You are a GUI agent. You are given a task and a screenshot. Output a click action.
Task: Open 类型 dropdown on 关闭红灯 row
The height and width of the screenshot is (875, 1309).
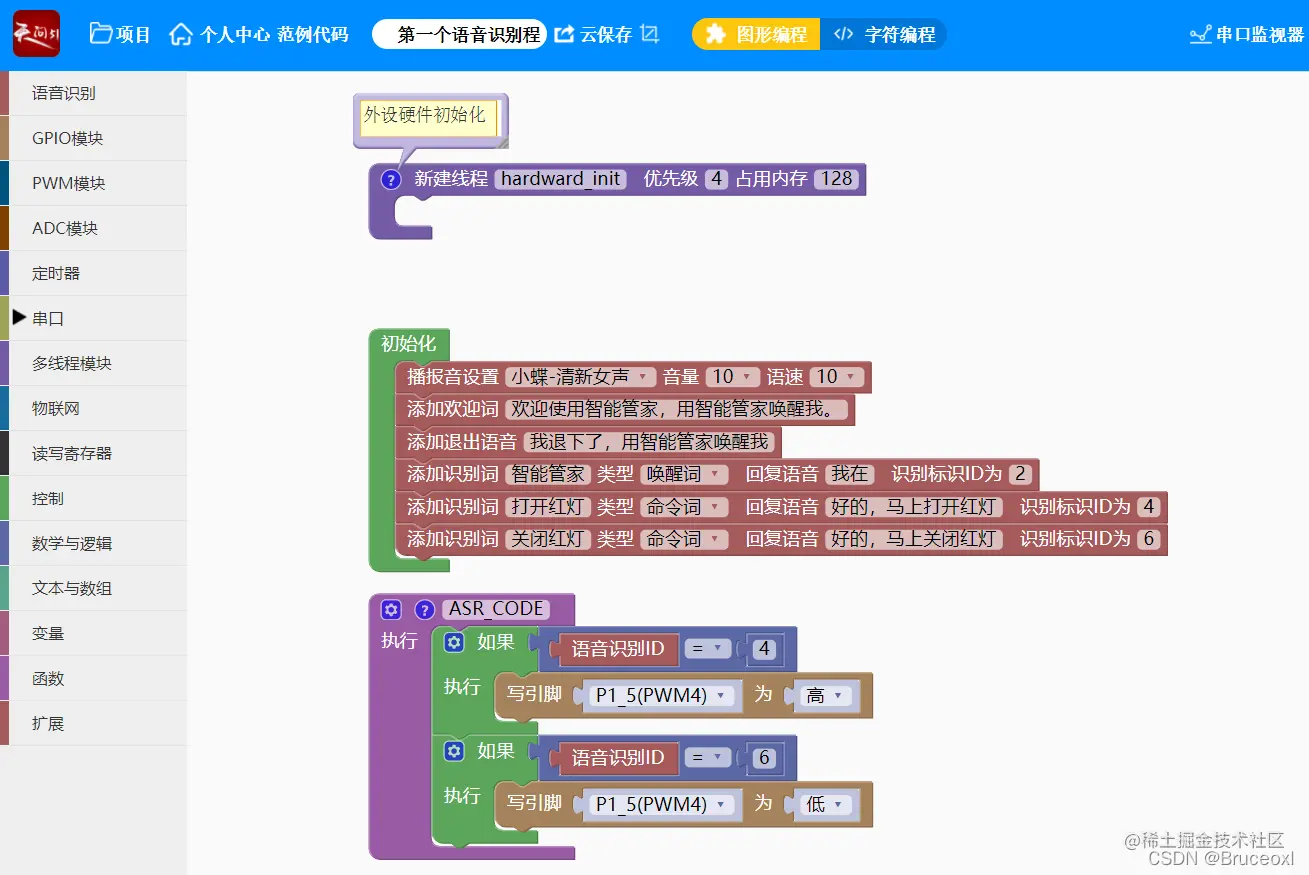pyautogui.click(x=684, y=539)
